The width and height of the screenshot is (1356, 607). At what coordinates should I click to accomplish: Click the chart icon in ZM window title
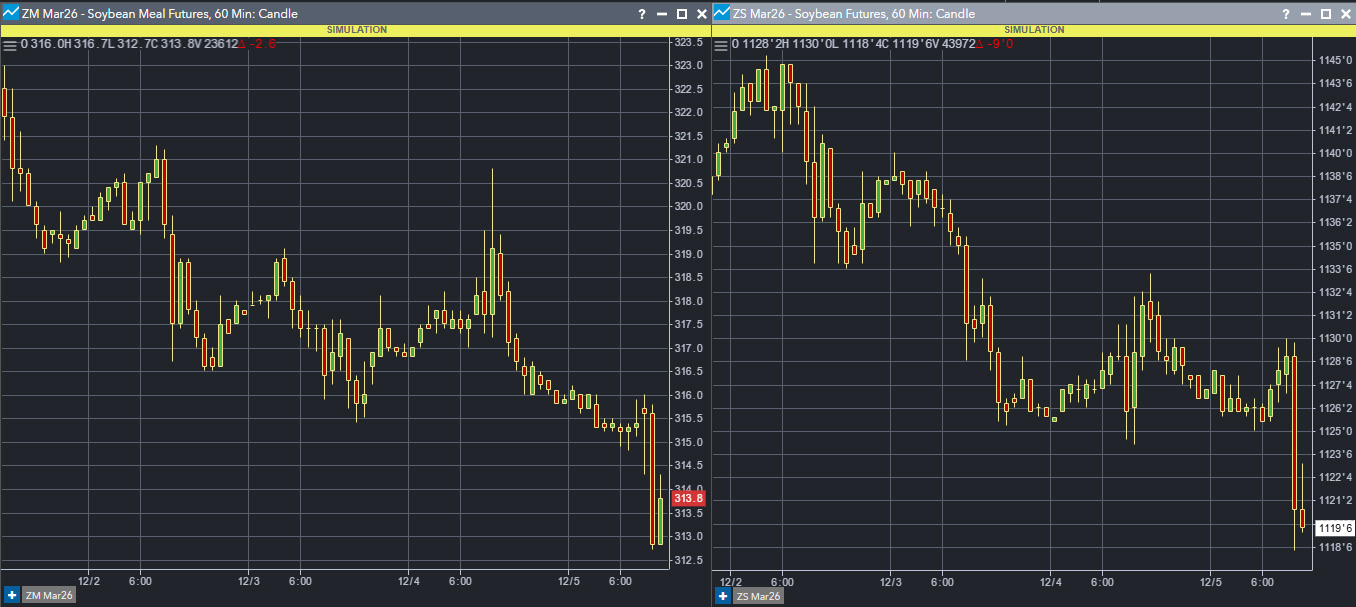point(10,14)
